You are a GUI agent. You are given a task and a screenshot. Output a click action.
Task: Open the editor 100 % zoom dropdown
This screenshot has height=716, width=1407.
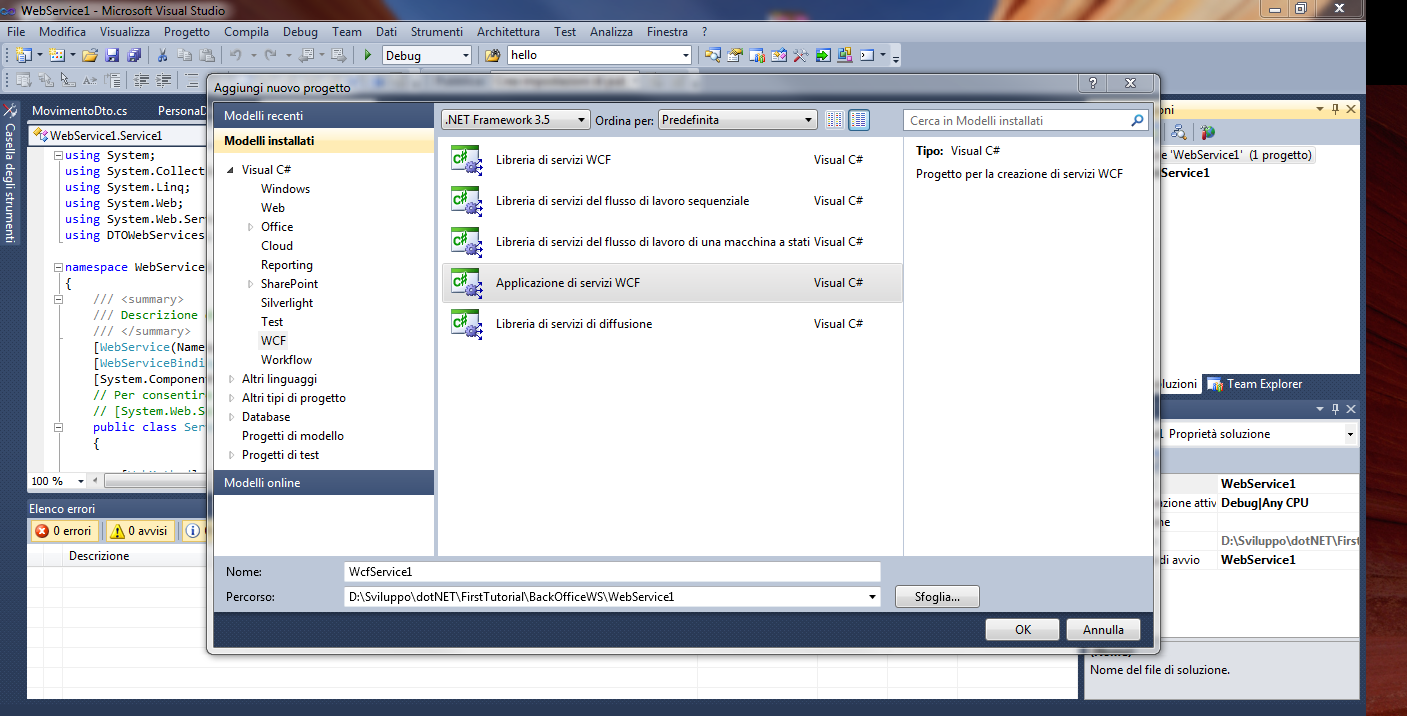(x=80, y=481)
